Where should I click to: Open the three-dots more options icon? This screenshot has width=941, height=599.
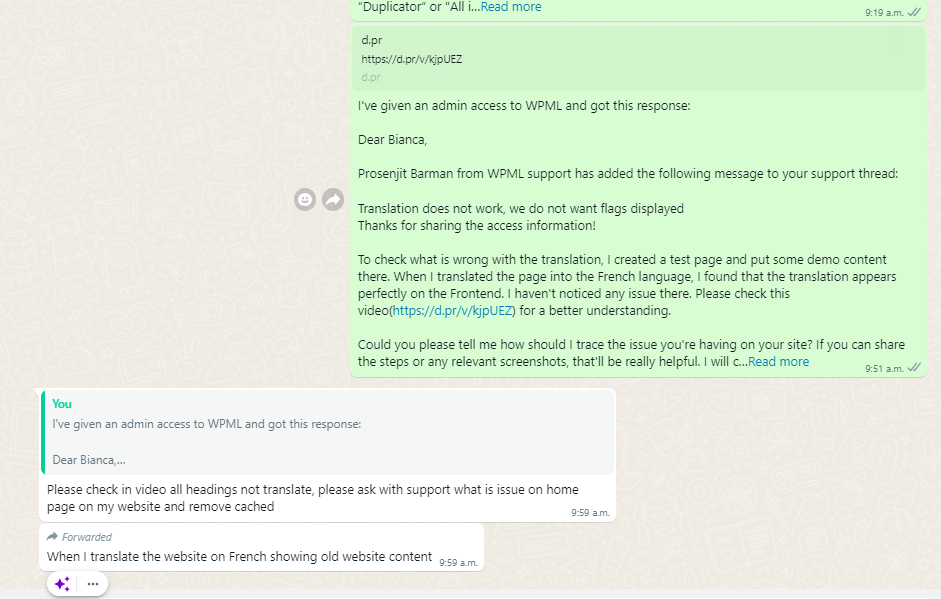92,583
